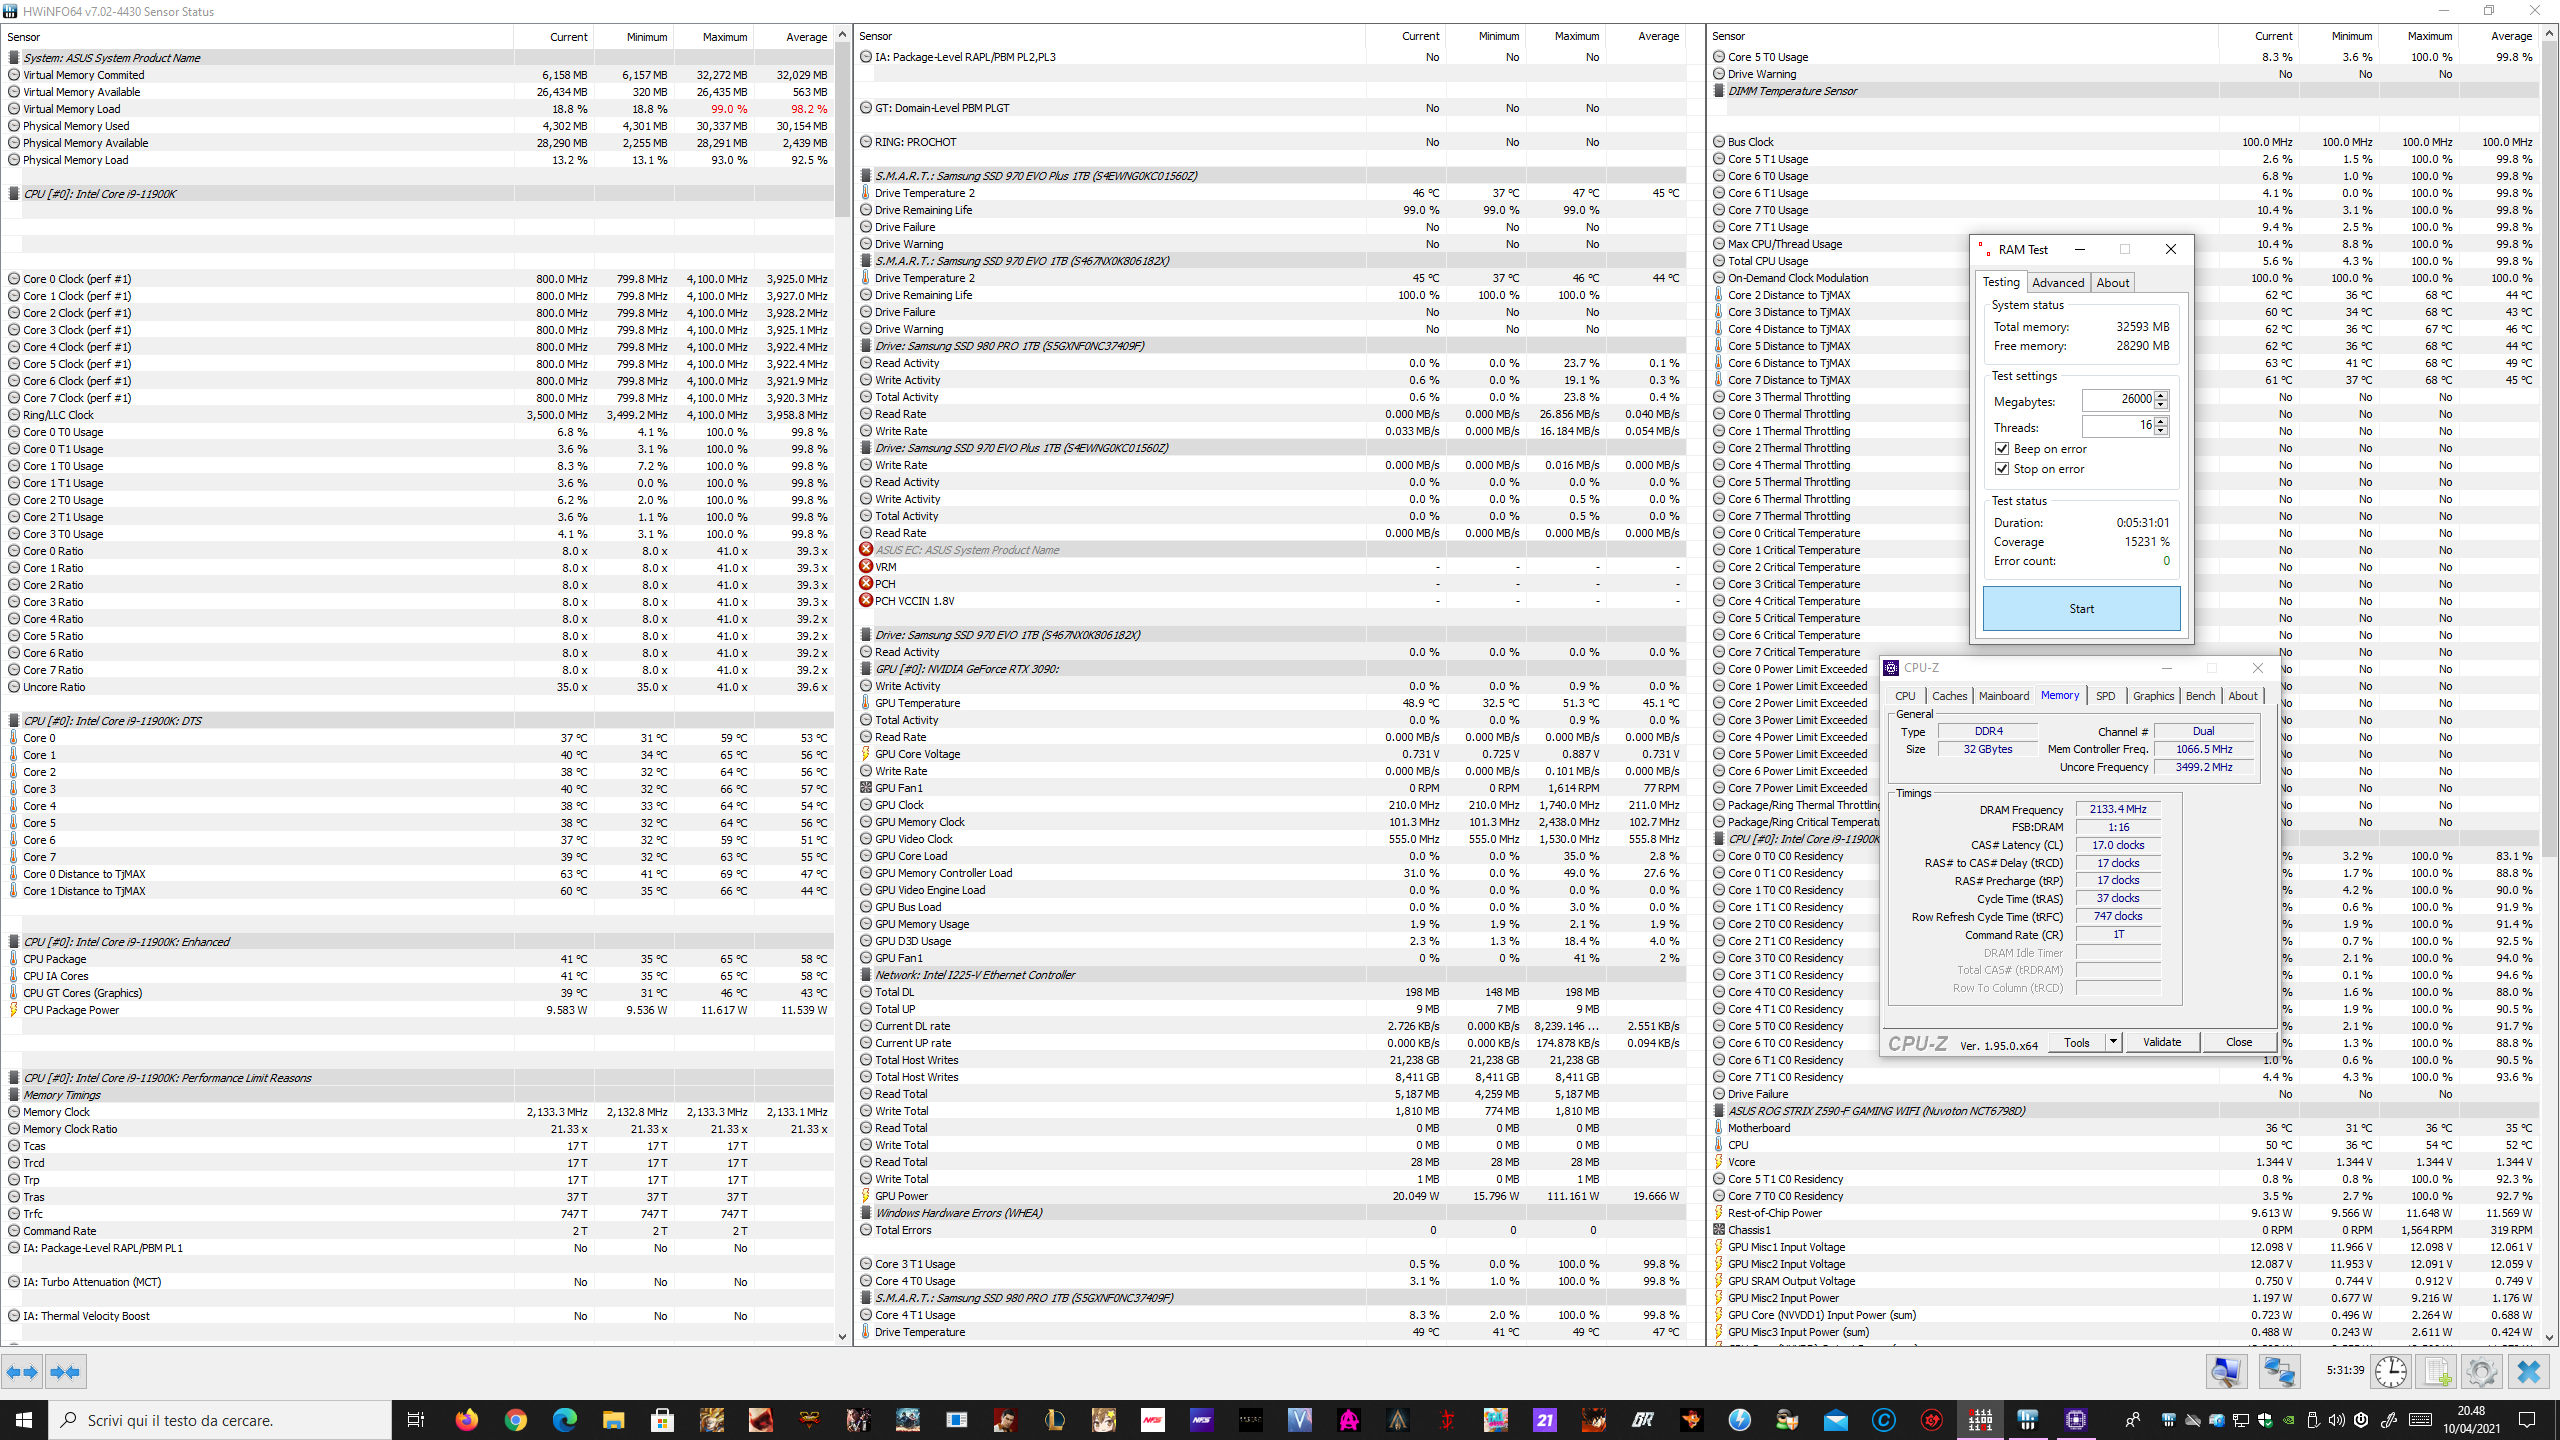Open Firefox from the taskbar
The width and height of the screenshot is (2560, 1440).
pyautogui.click(x=466, y=1419)
